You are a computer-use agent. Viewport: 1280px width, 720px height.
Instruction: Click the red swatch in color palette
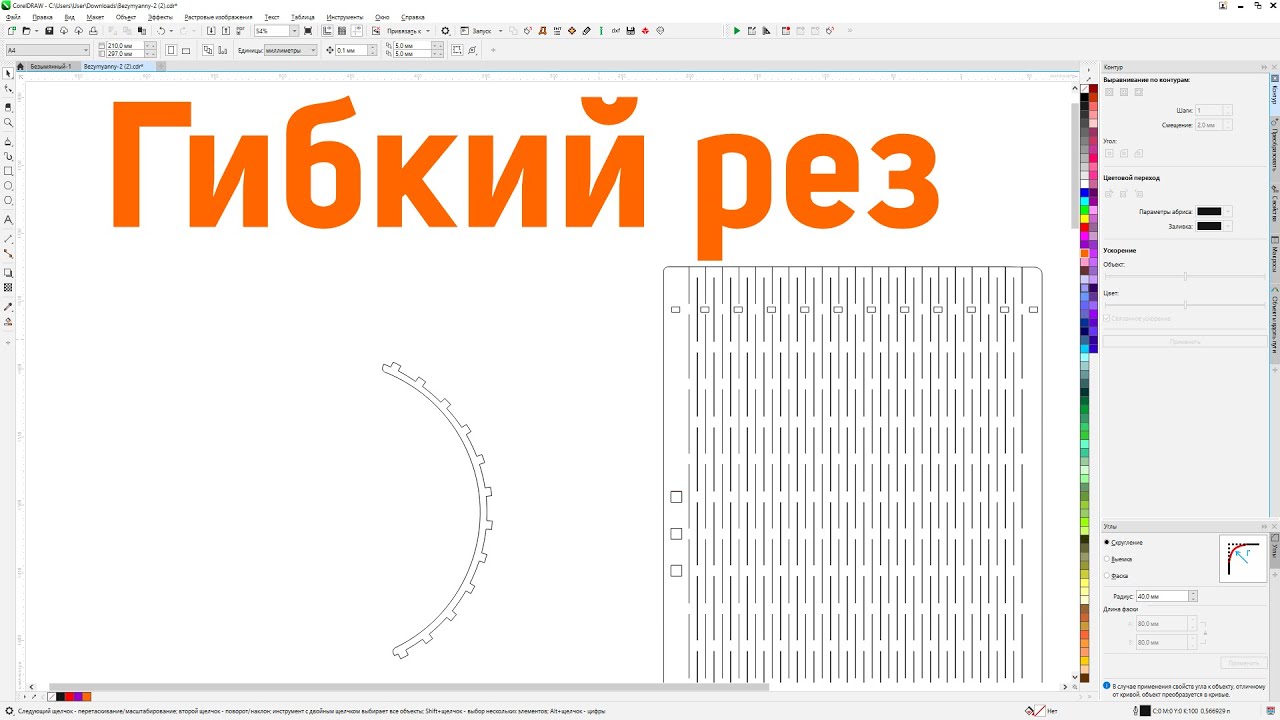pyautogui.click(x=1085, y=227)
